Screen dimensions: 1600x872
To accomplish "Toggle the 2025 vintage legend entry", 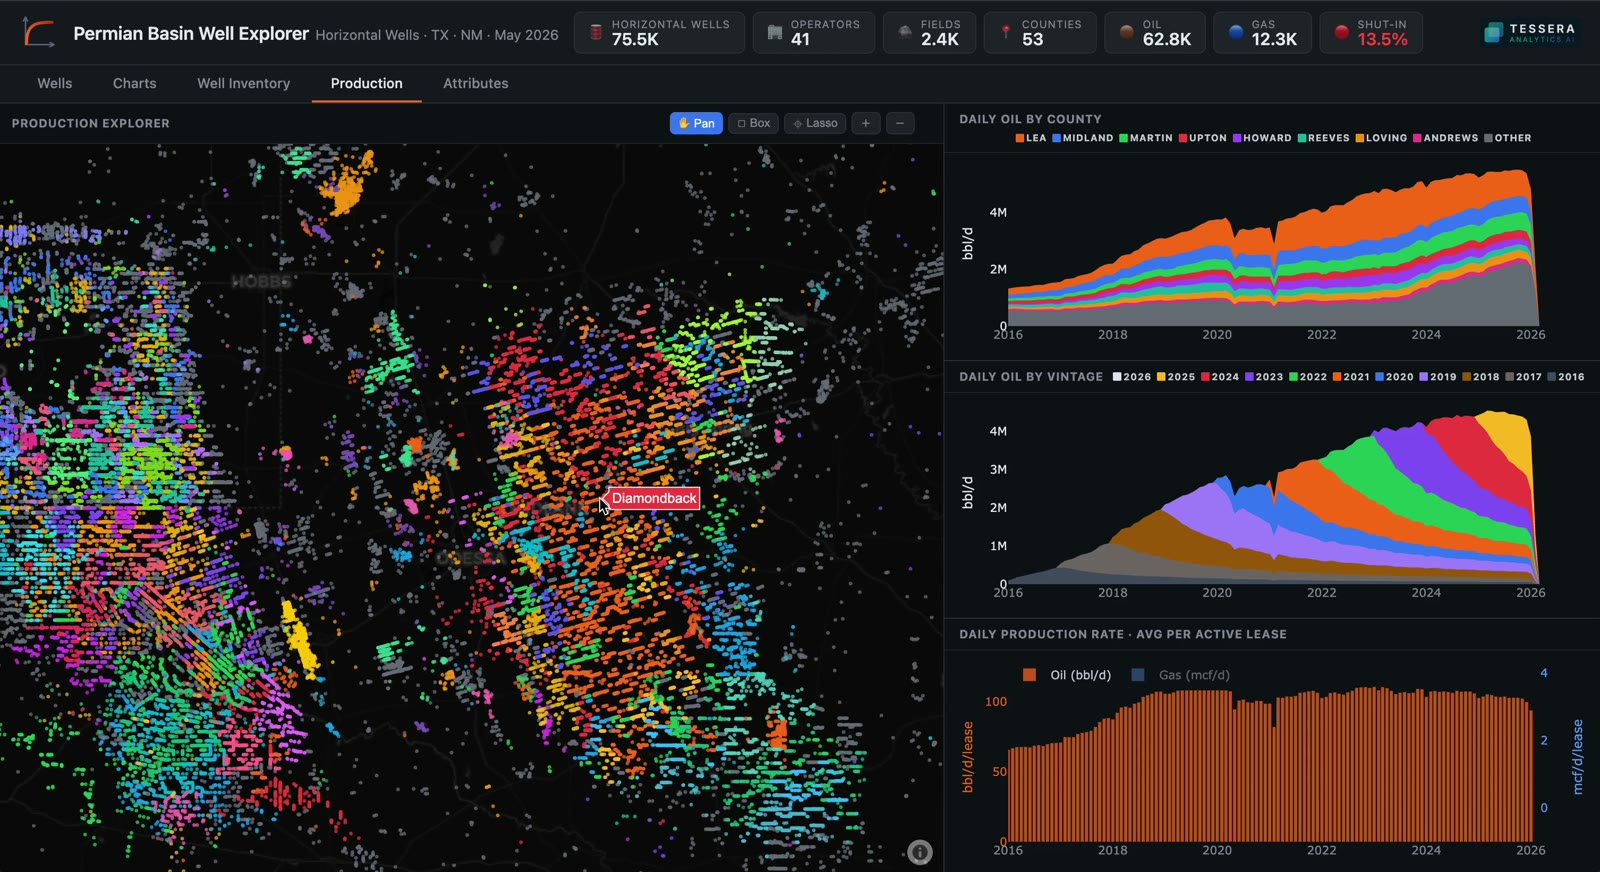I will click(x=1176, y=377).
